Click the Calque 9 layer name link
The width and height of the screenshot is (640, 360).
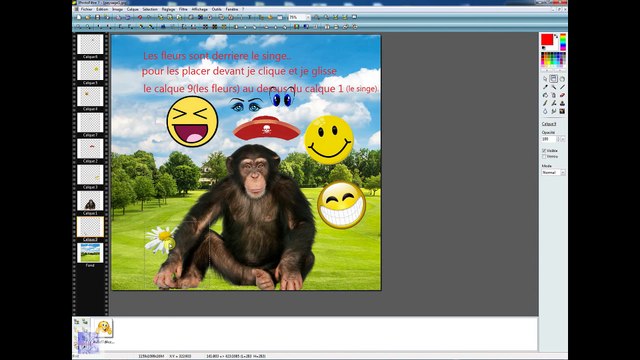(x=549, y=124)
